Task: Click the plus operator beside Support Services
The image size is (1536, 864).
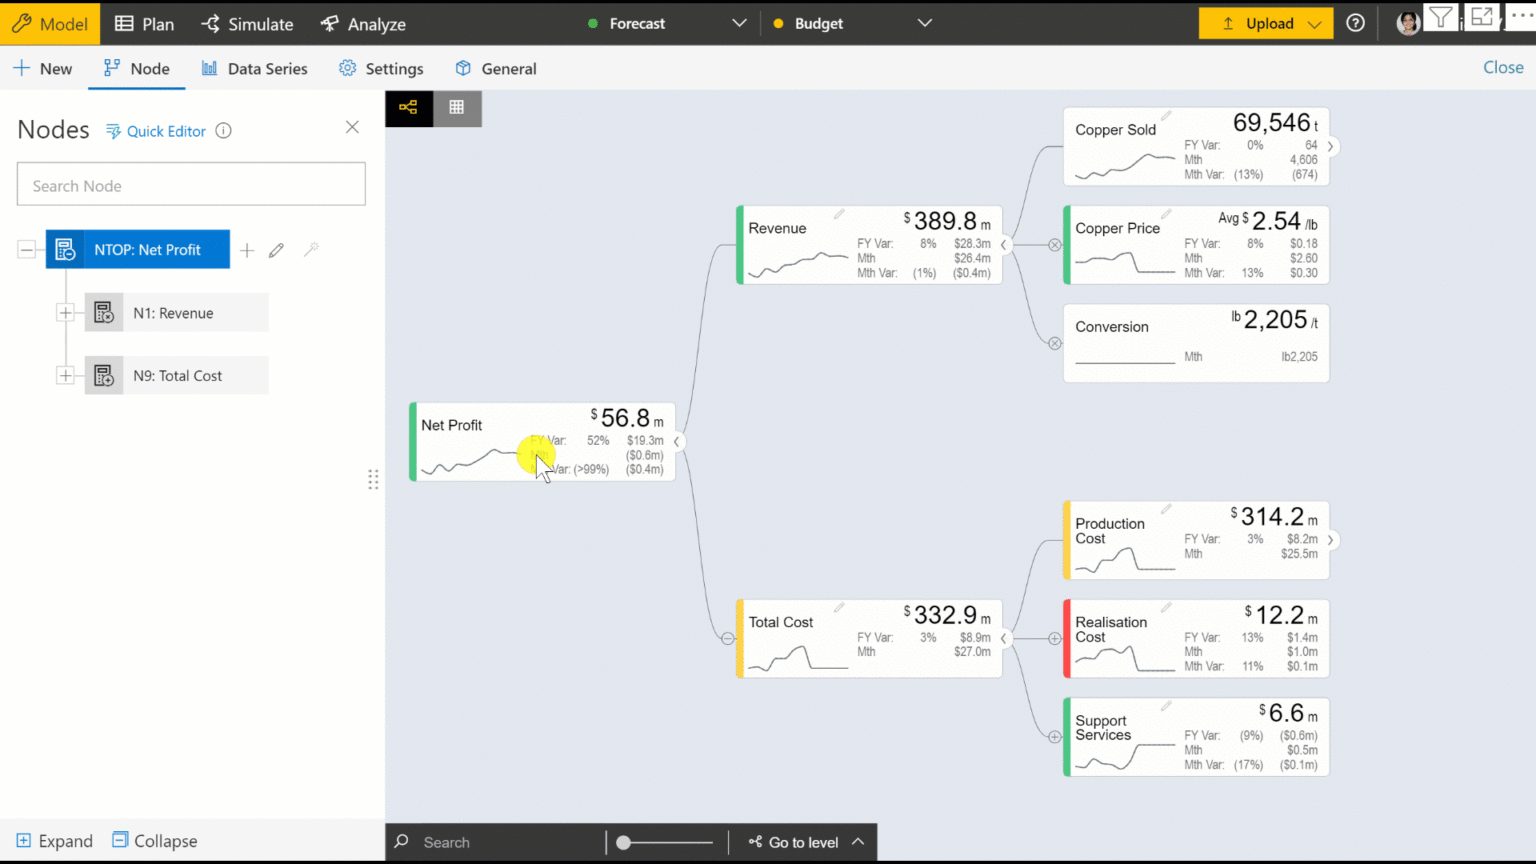Action: tap(1055, 737)
